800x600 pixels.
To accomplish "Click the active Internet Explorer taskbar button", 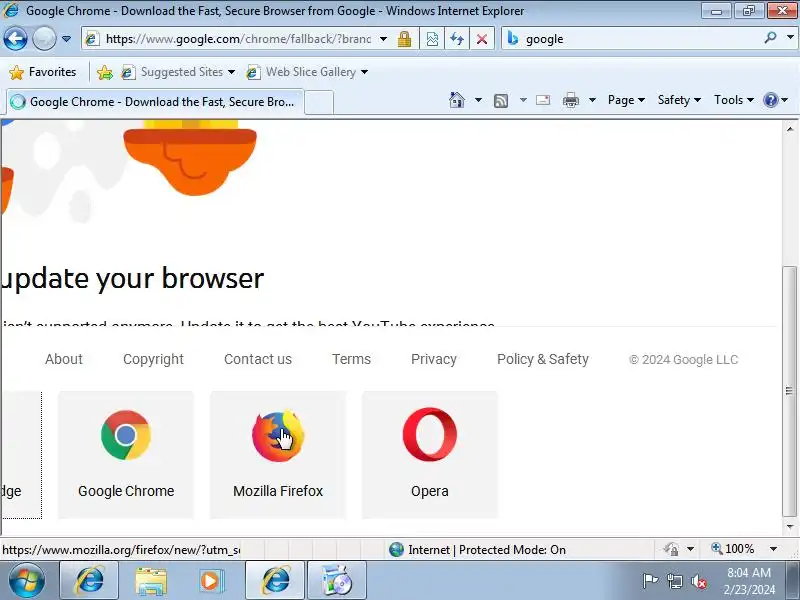I will coord(275,581).
